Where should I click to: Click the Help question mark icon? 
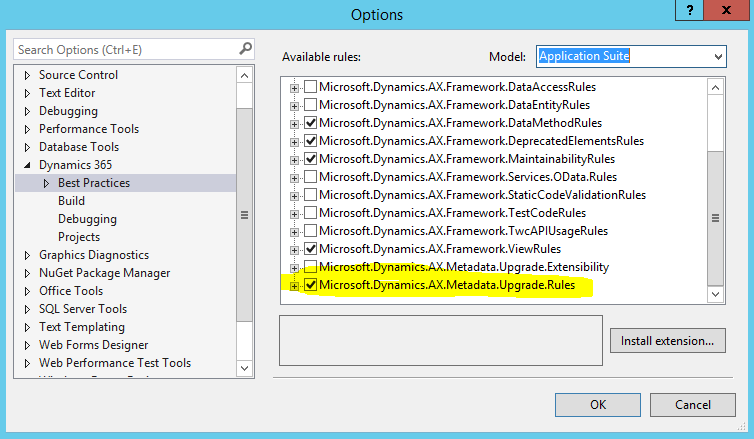[690, 10]
